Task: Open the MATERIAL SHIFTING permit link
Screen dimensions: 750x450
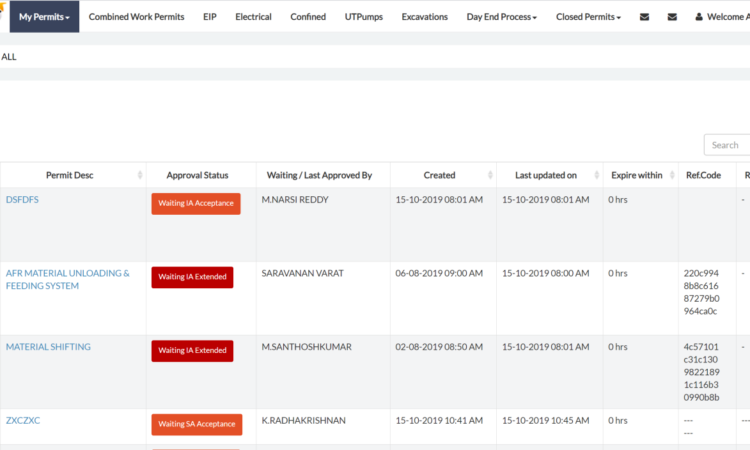Action: [x=48, y=347]
